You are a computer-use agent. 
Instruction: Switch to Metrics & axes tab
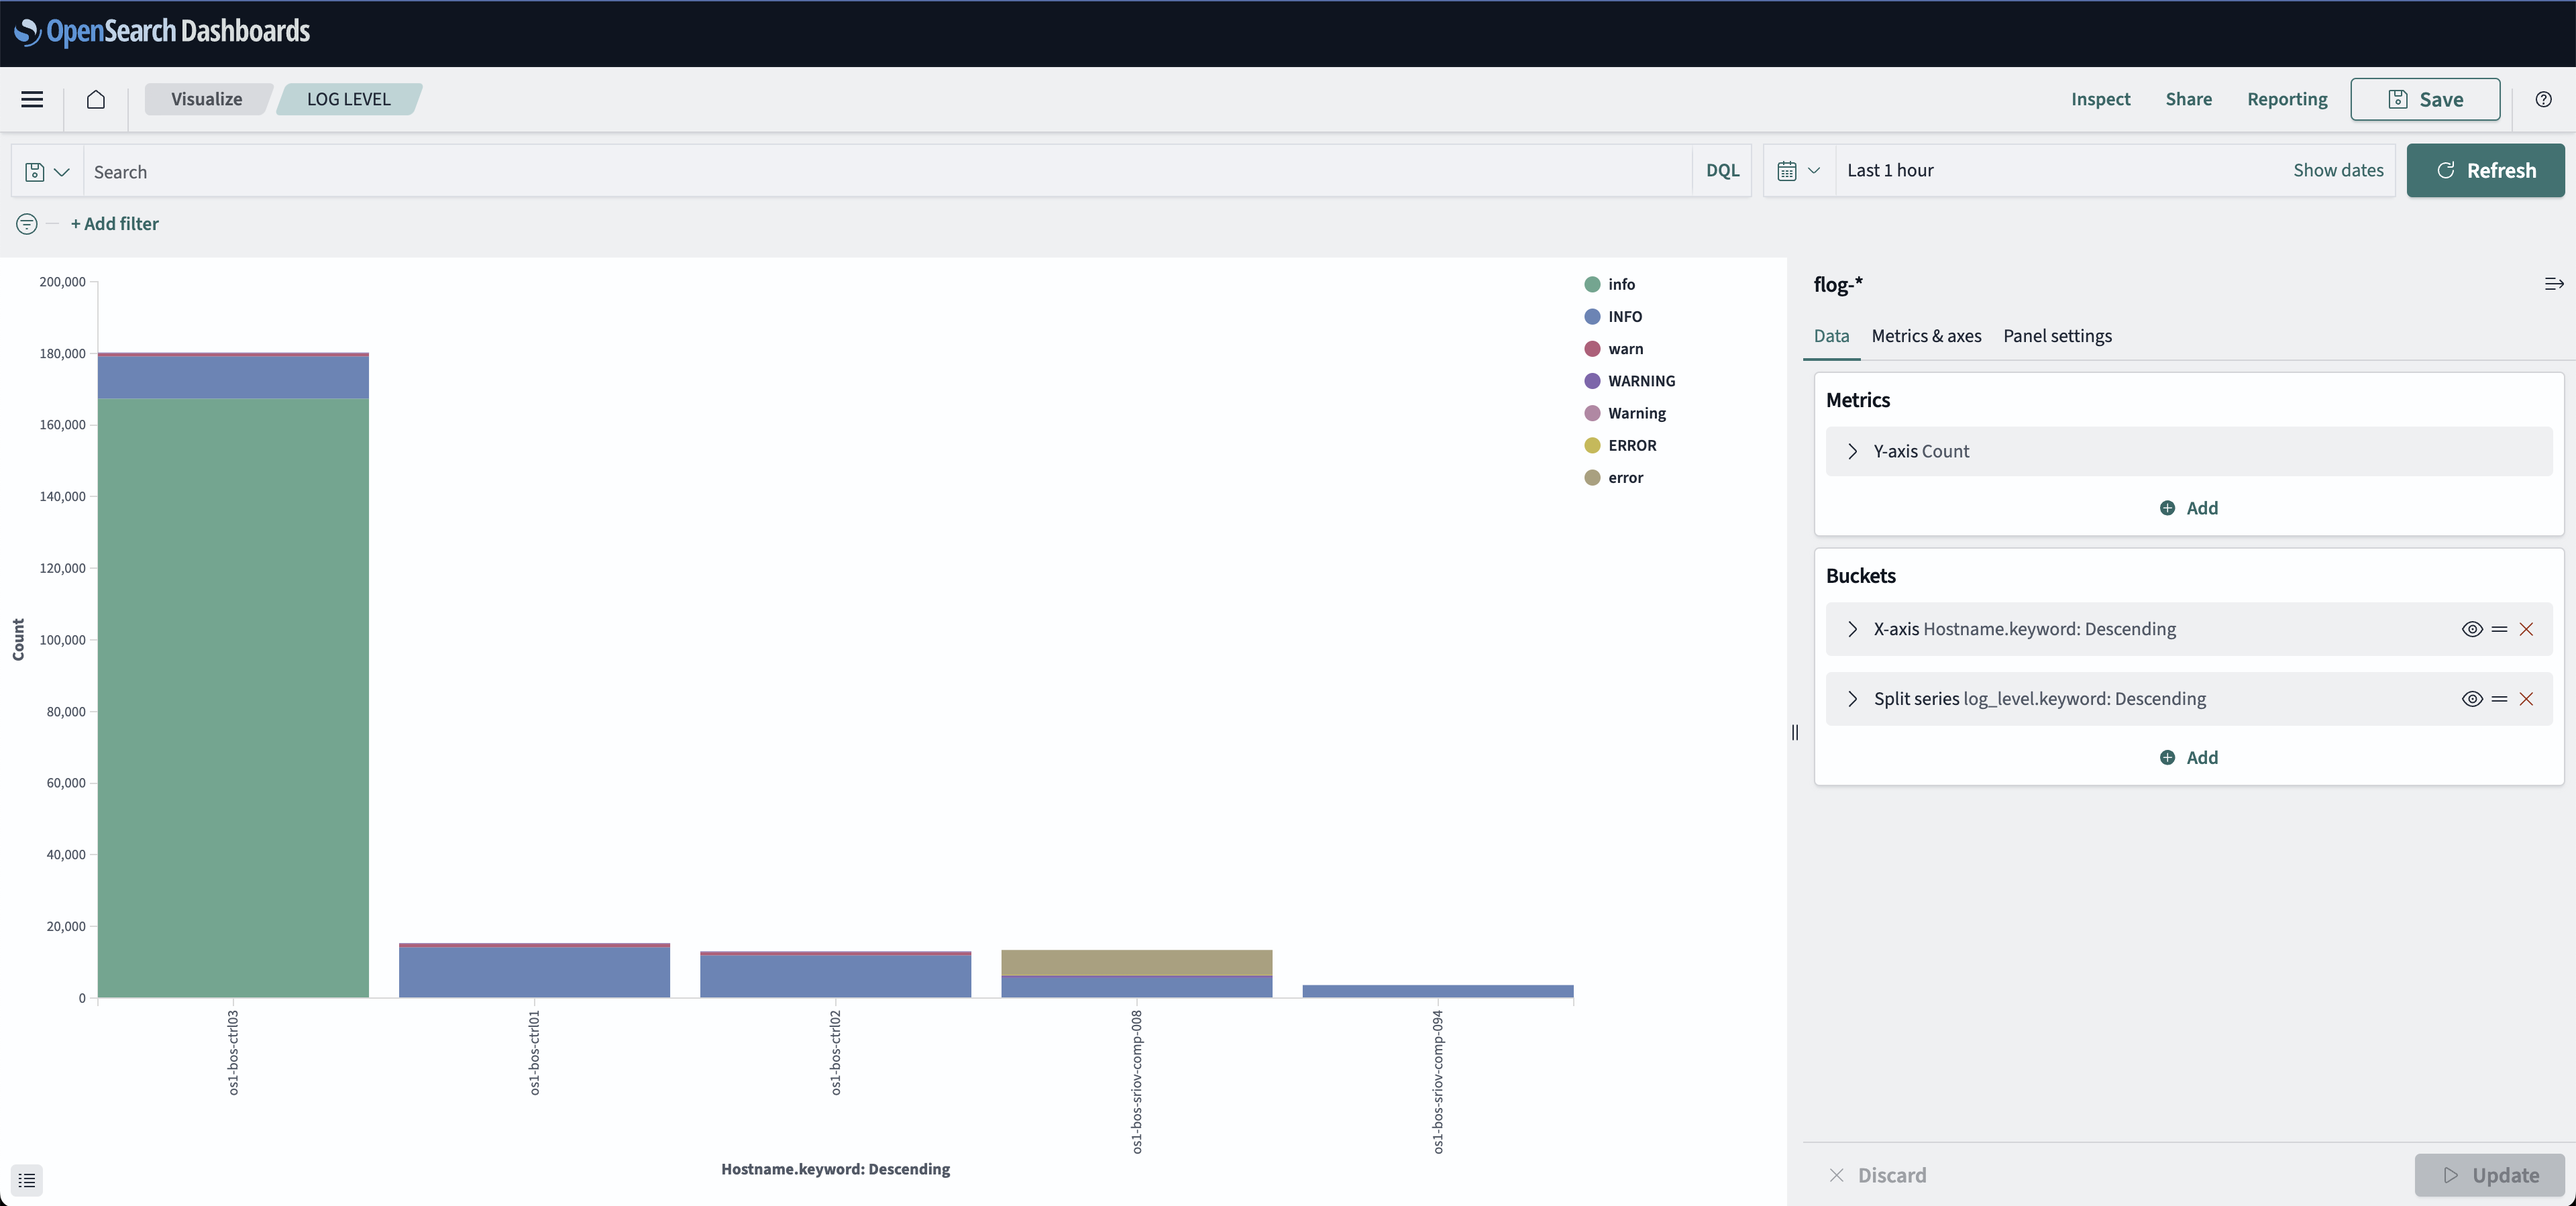pyautogui.click(x=1926, y=336)
